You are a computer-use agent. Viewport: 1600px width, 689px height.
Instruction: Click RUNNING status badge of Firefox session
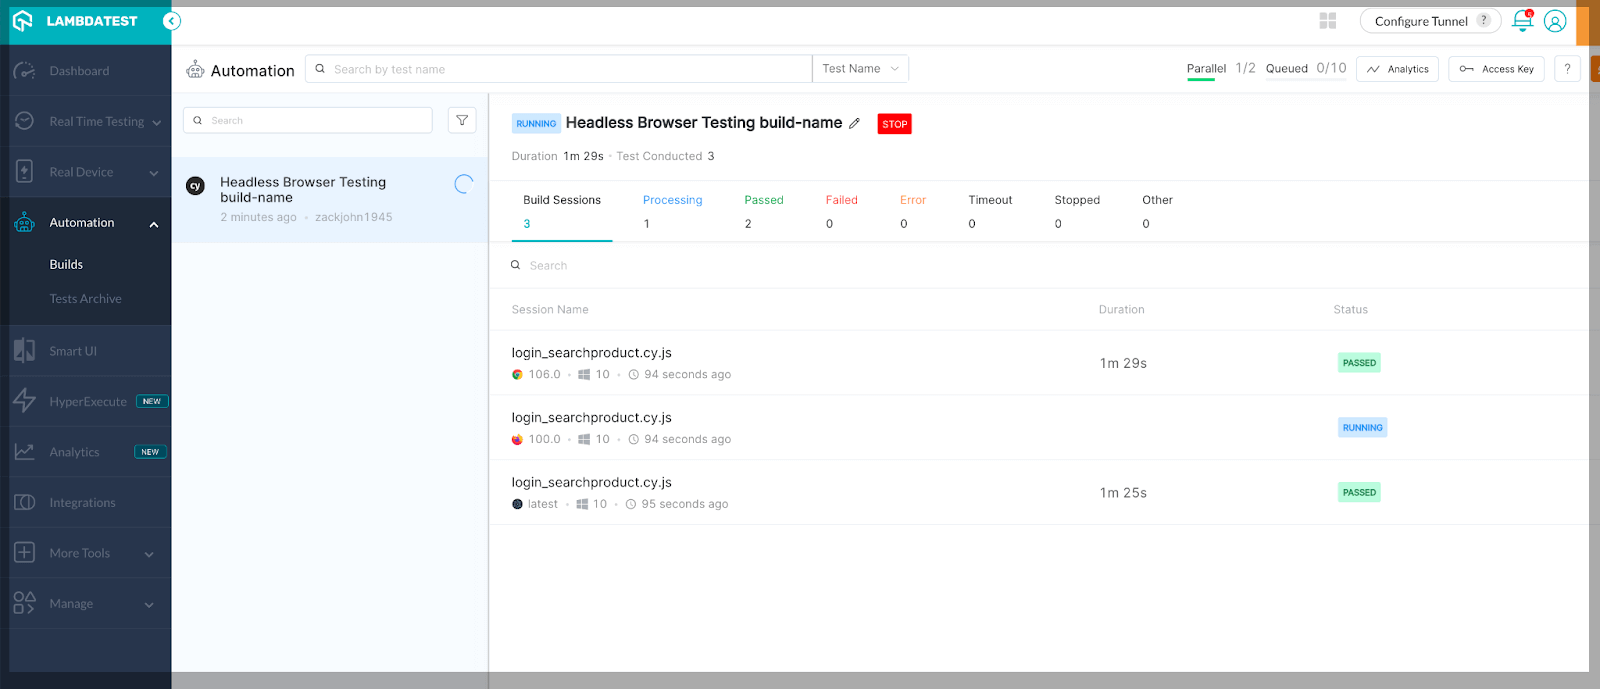[x=1362, y=428]
